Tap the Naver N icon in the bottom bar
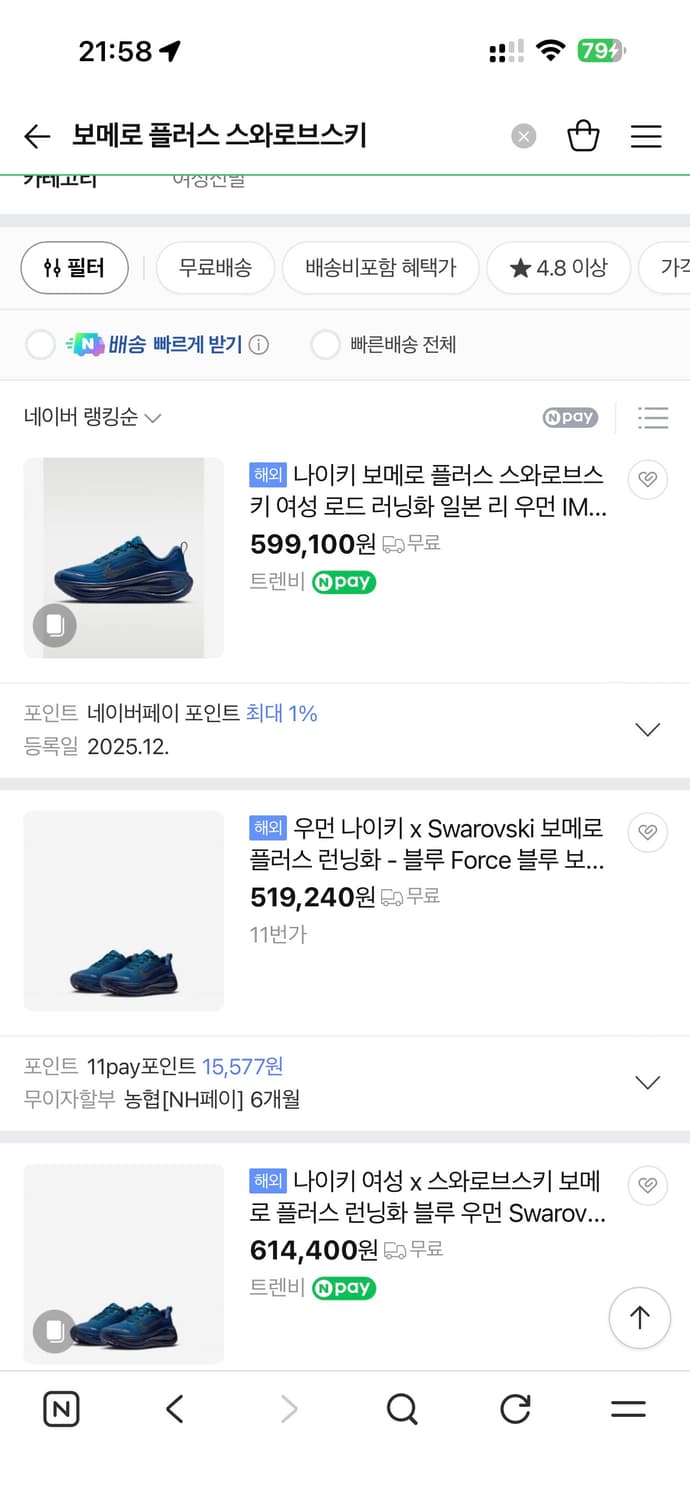 click(x=61, y=1409)
